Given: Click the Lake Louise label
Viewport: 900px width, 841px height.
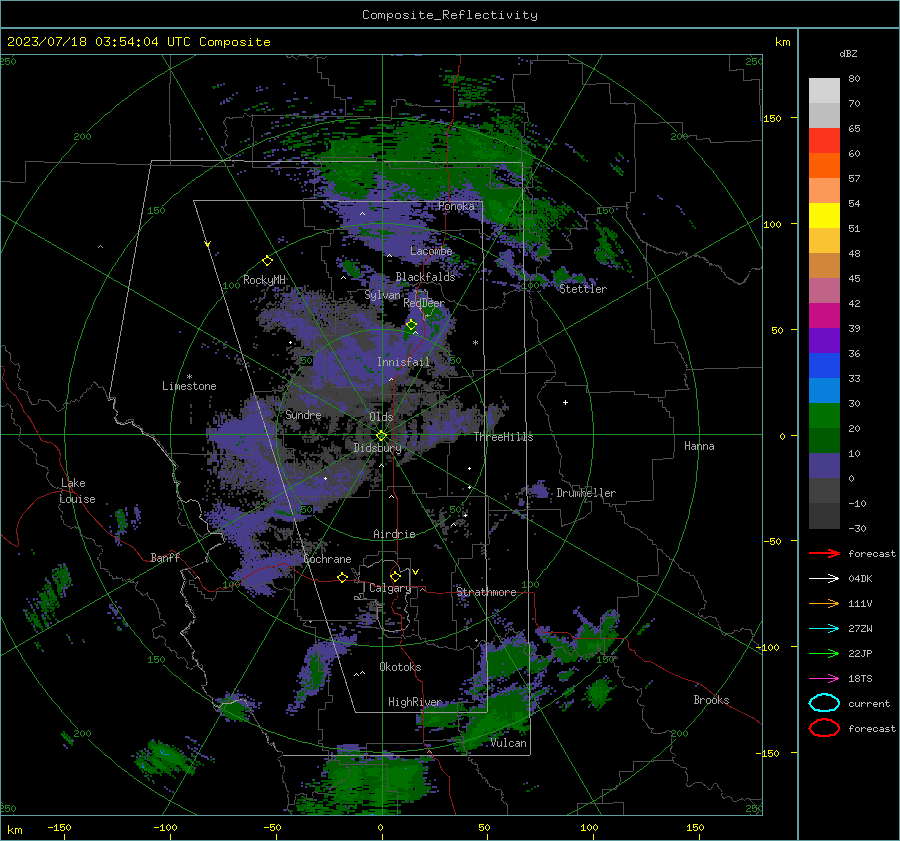Looking at the screenshot, I should 78,491.
